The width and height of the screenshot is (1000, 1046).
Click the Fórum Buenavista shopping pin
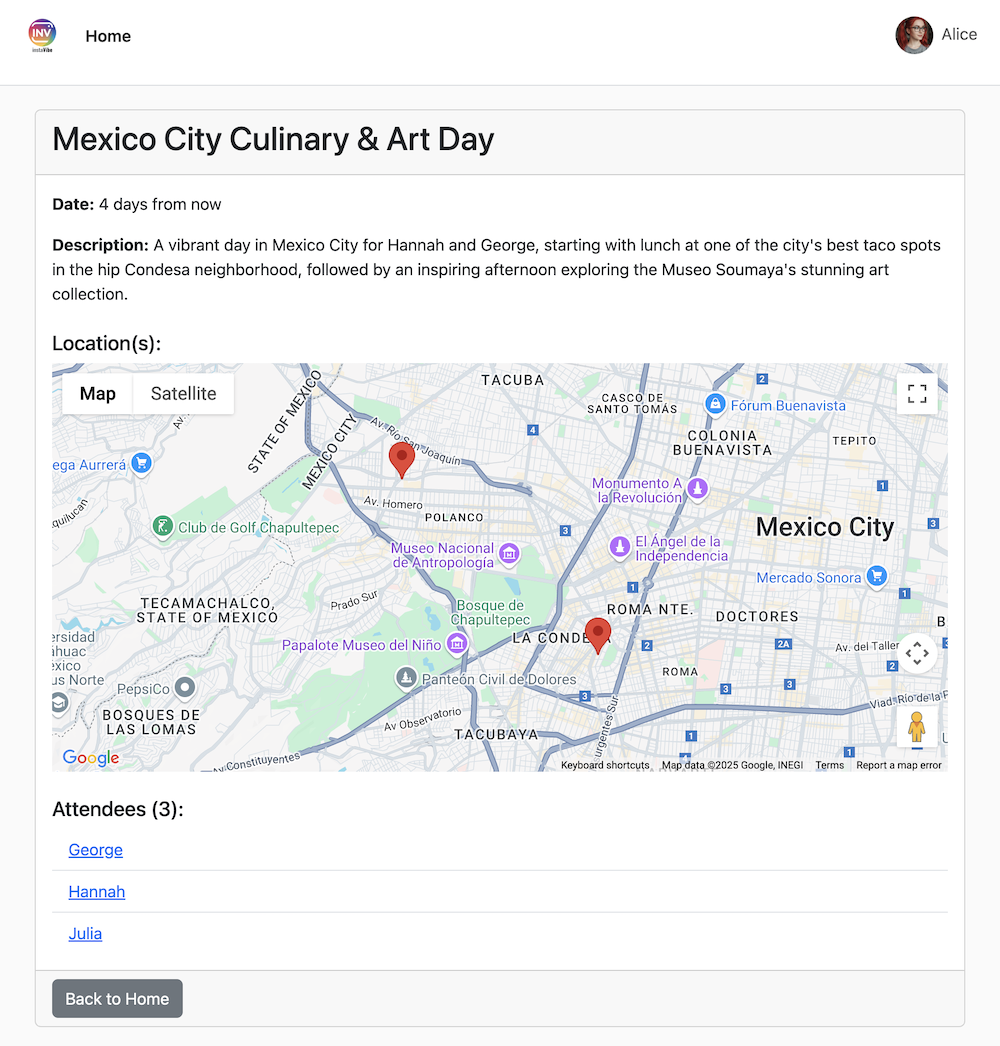715,404
